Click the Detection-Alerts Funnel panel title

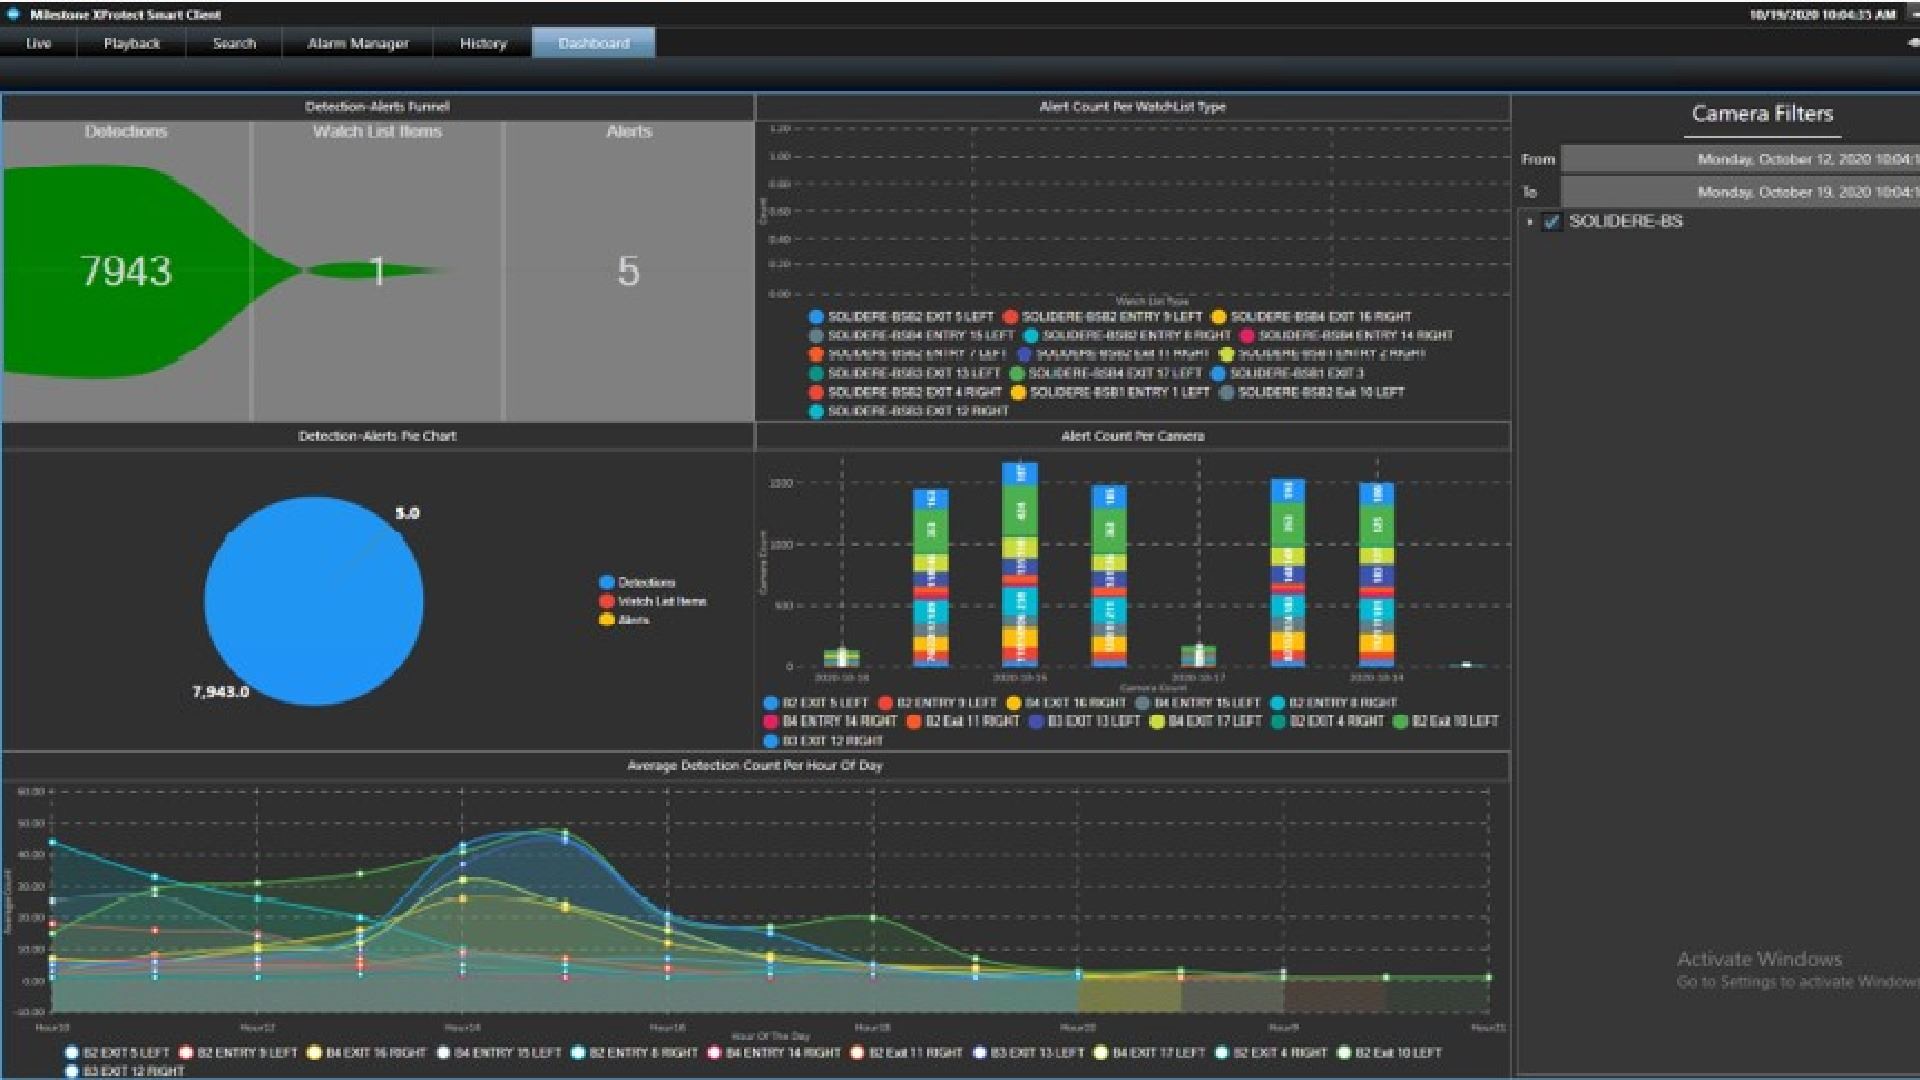point(377,107)
